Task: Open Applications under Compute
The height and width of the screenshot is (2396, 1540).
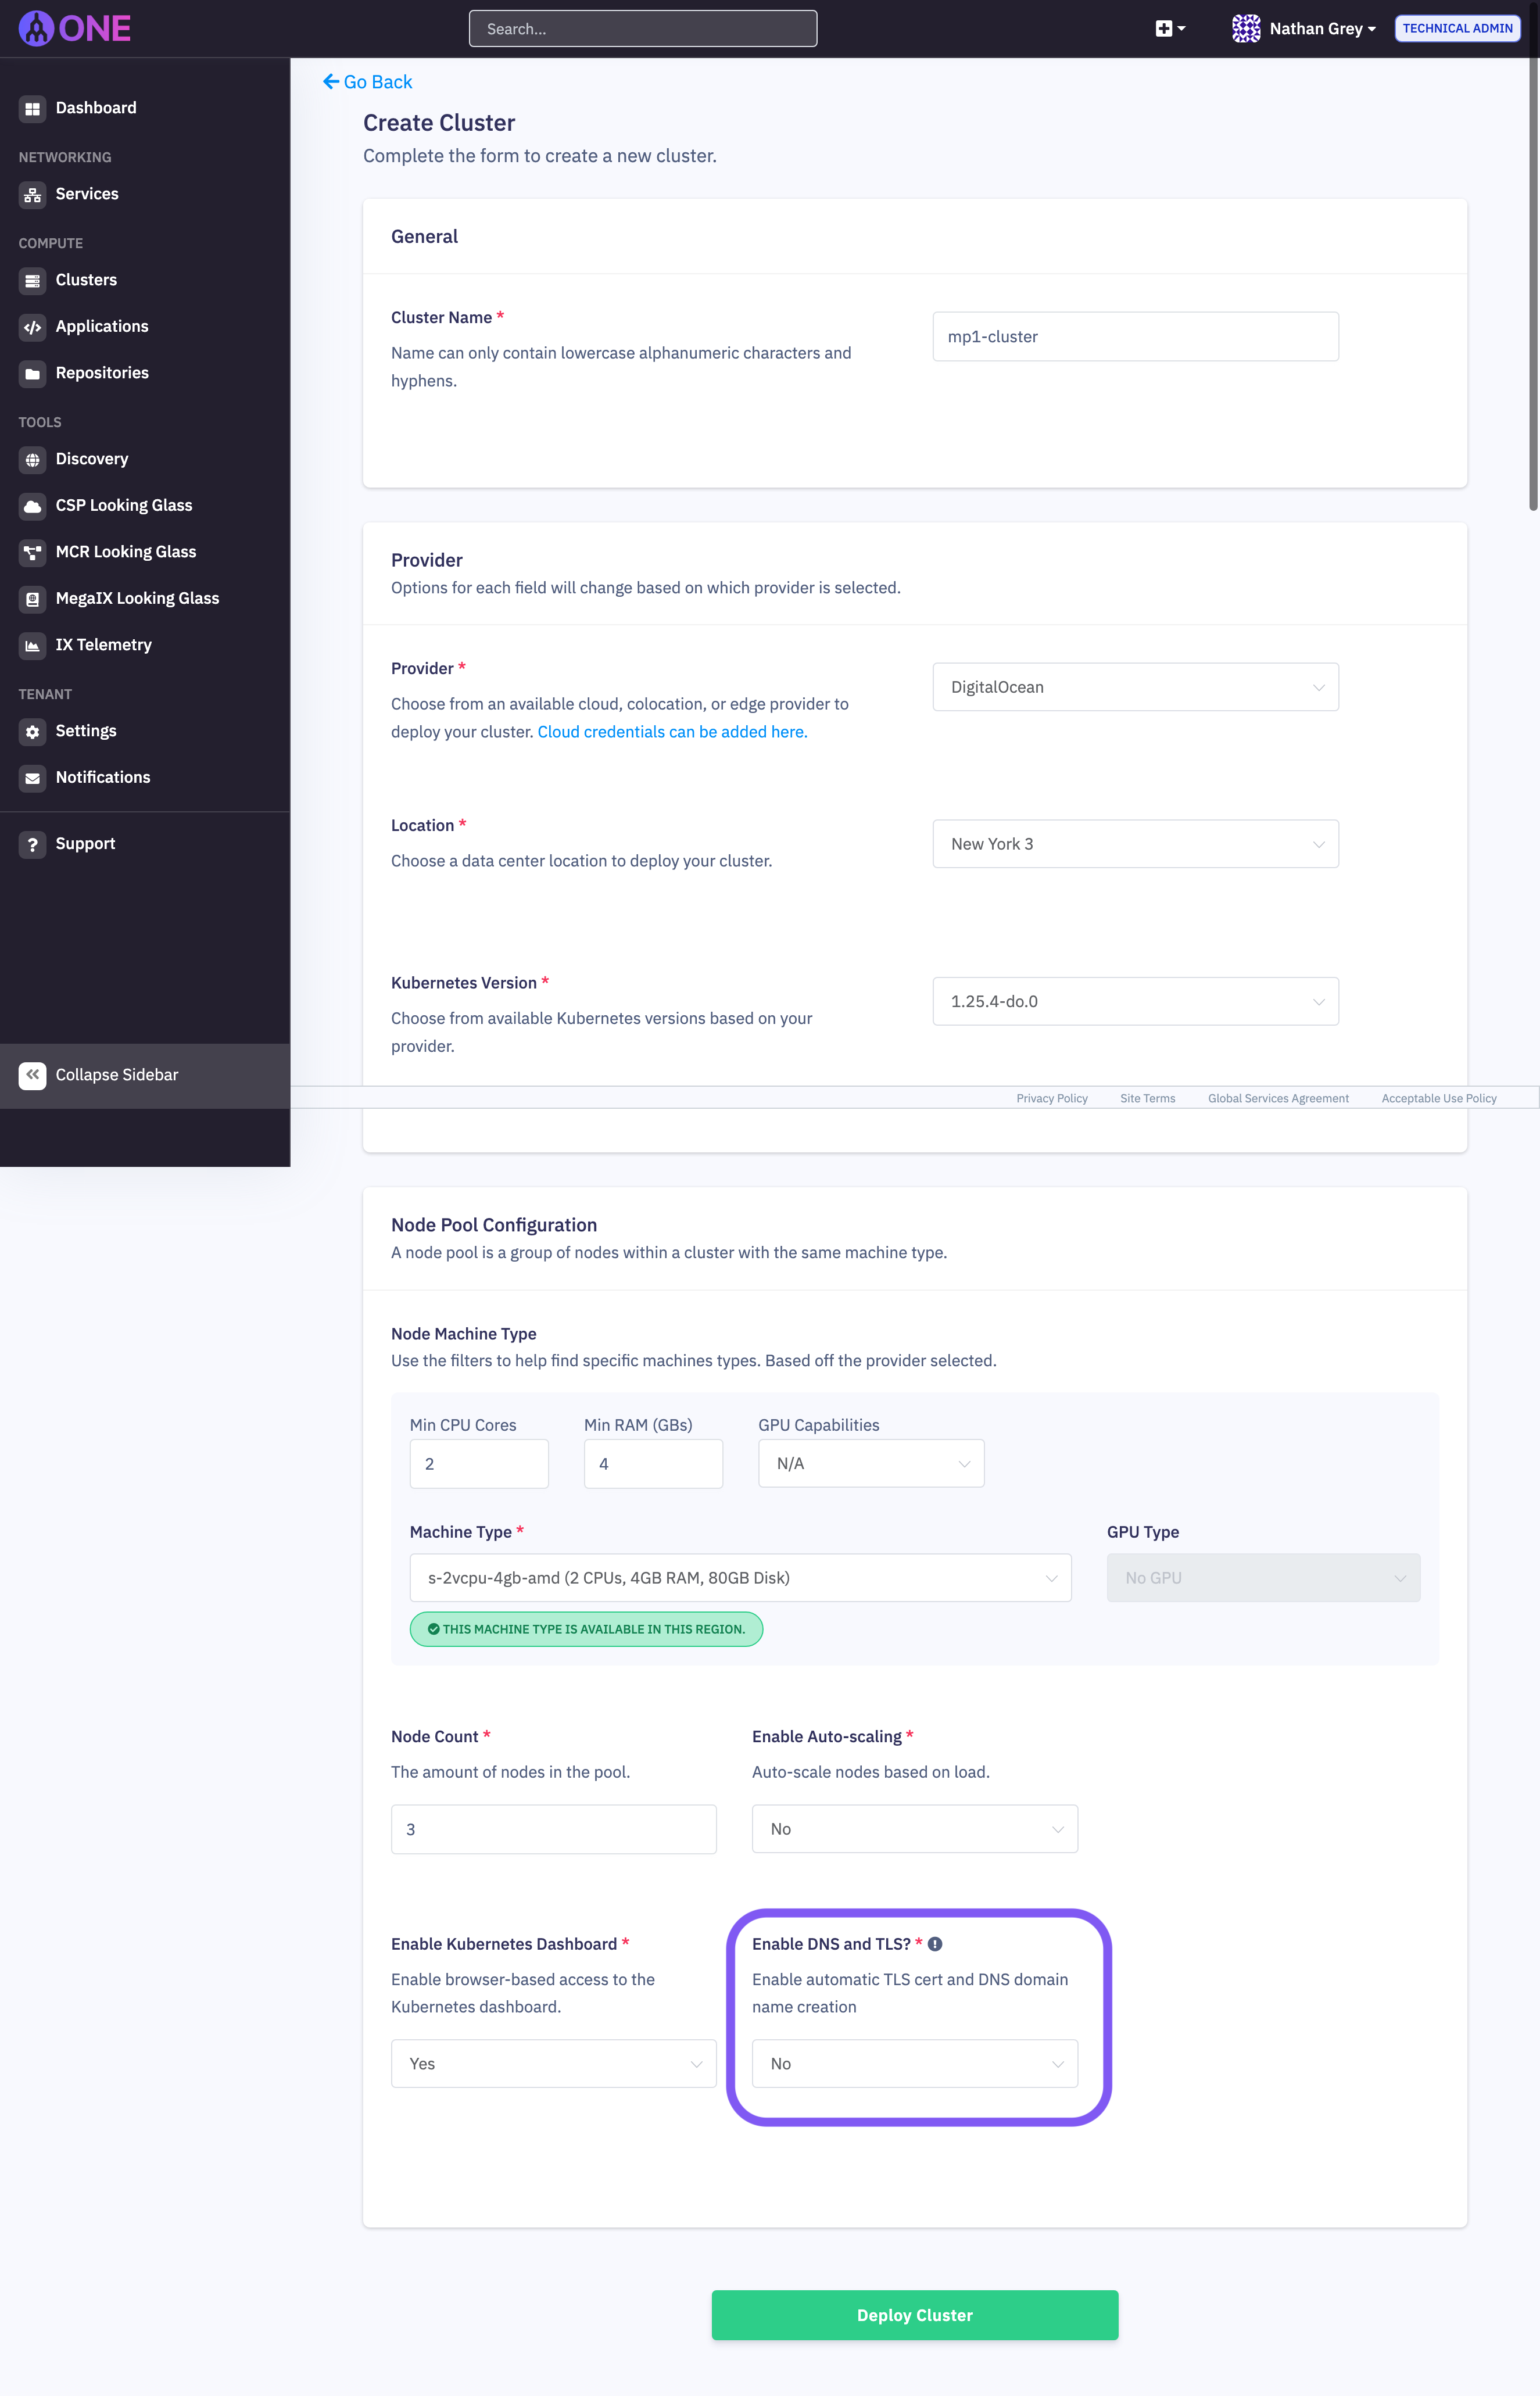Action: (101, 326)
